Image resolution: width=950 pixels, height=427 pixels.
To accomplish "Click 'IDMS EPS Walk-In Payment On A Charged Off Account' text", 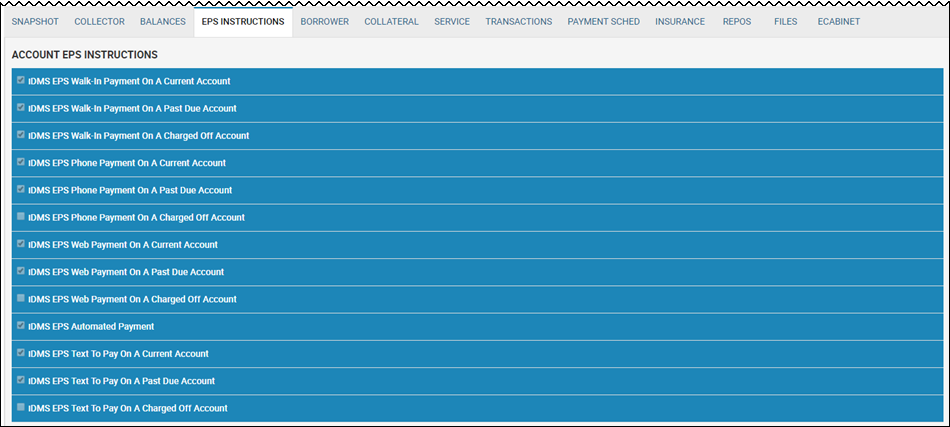I will coord(139,136).
